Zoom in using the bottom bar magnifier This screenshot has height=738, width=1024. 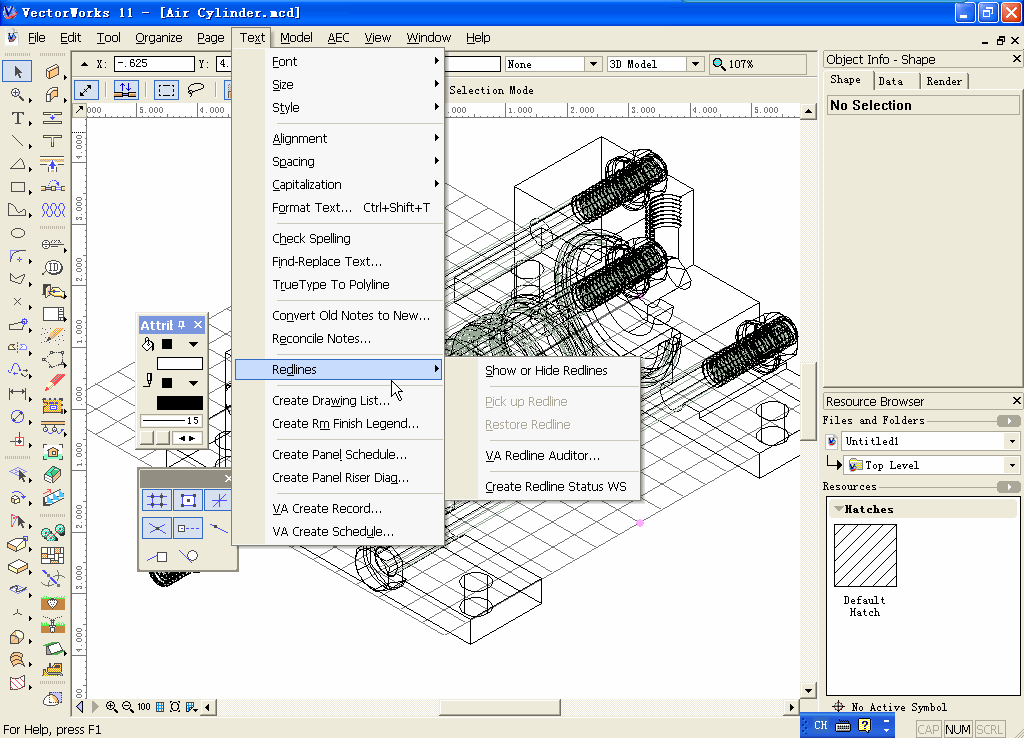(x=112, y=707)
